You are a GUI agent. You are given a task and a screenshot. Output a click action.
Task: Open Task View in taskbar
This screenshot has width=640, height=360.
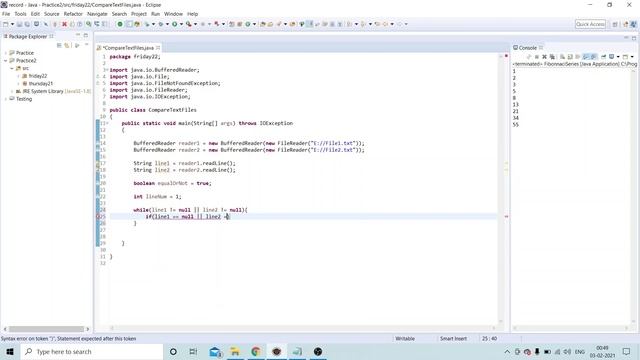pos(193,351)
